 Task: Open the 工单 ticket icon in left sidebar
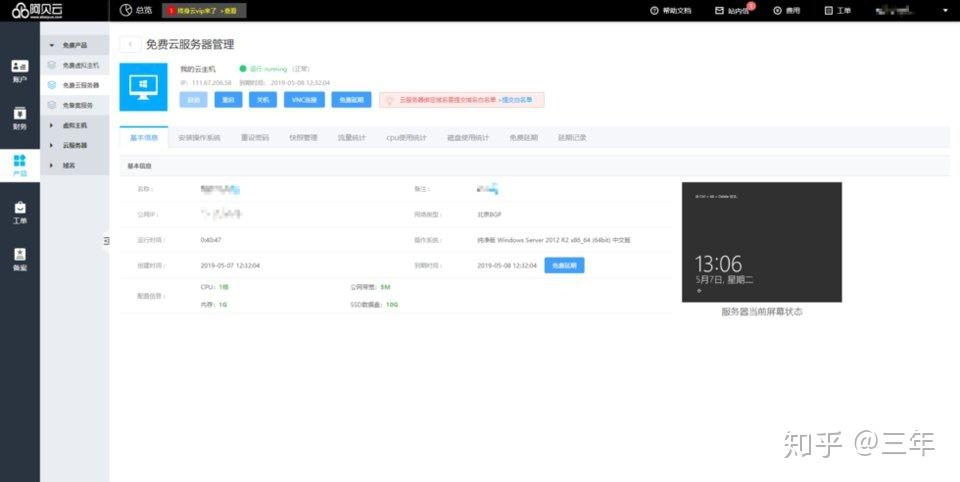pyautogui.click(x=19, y=213)
